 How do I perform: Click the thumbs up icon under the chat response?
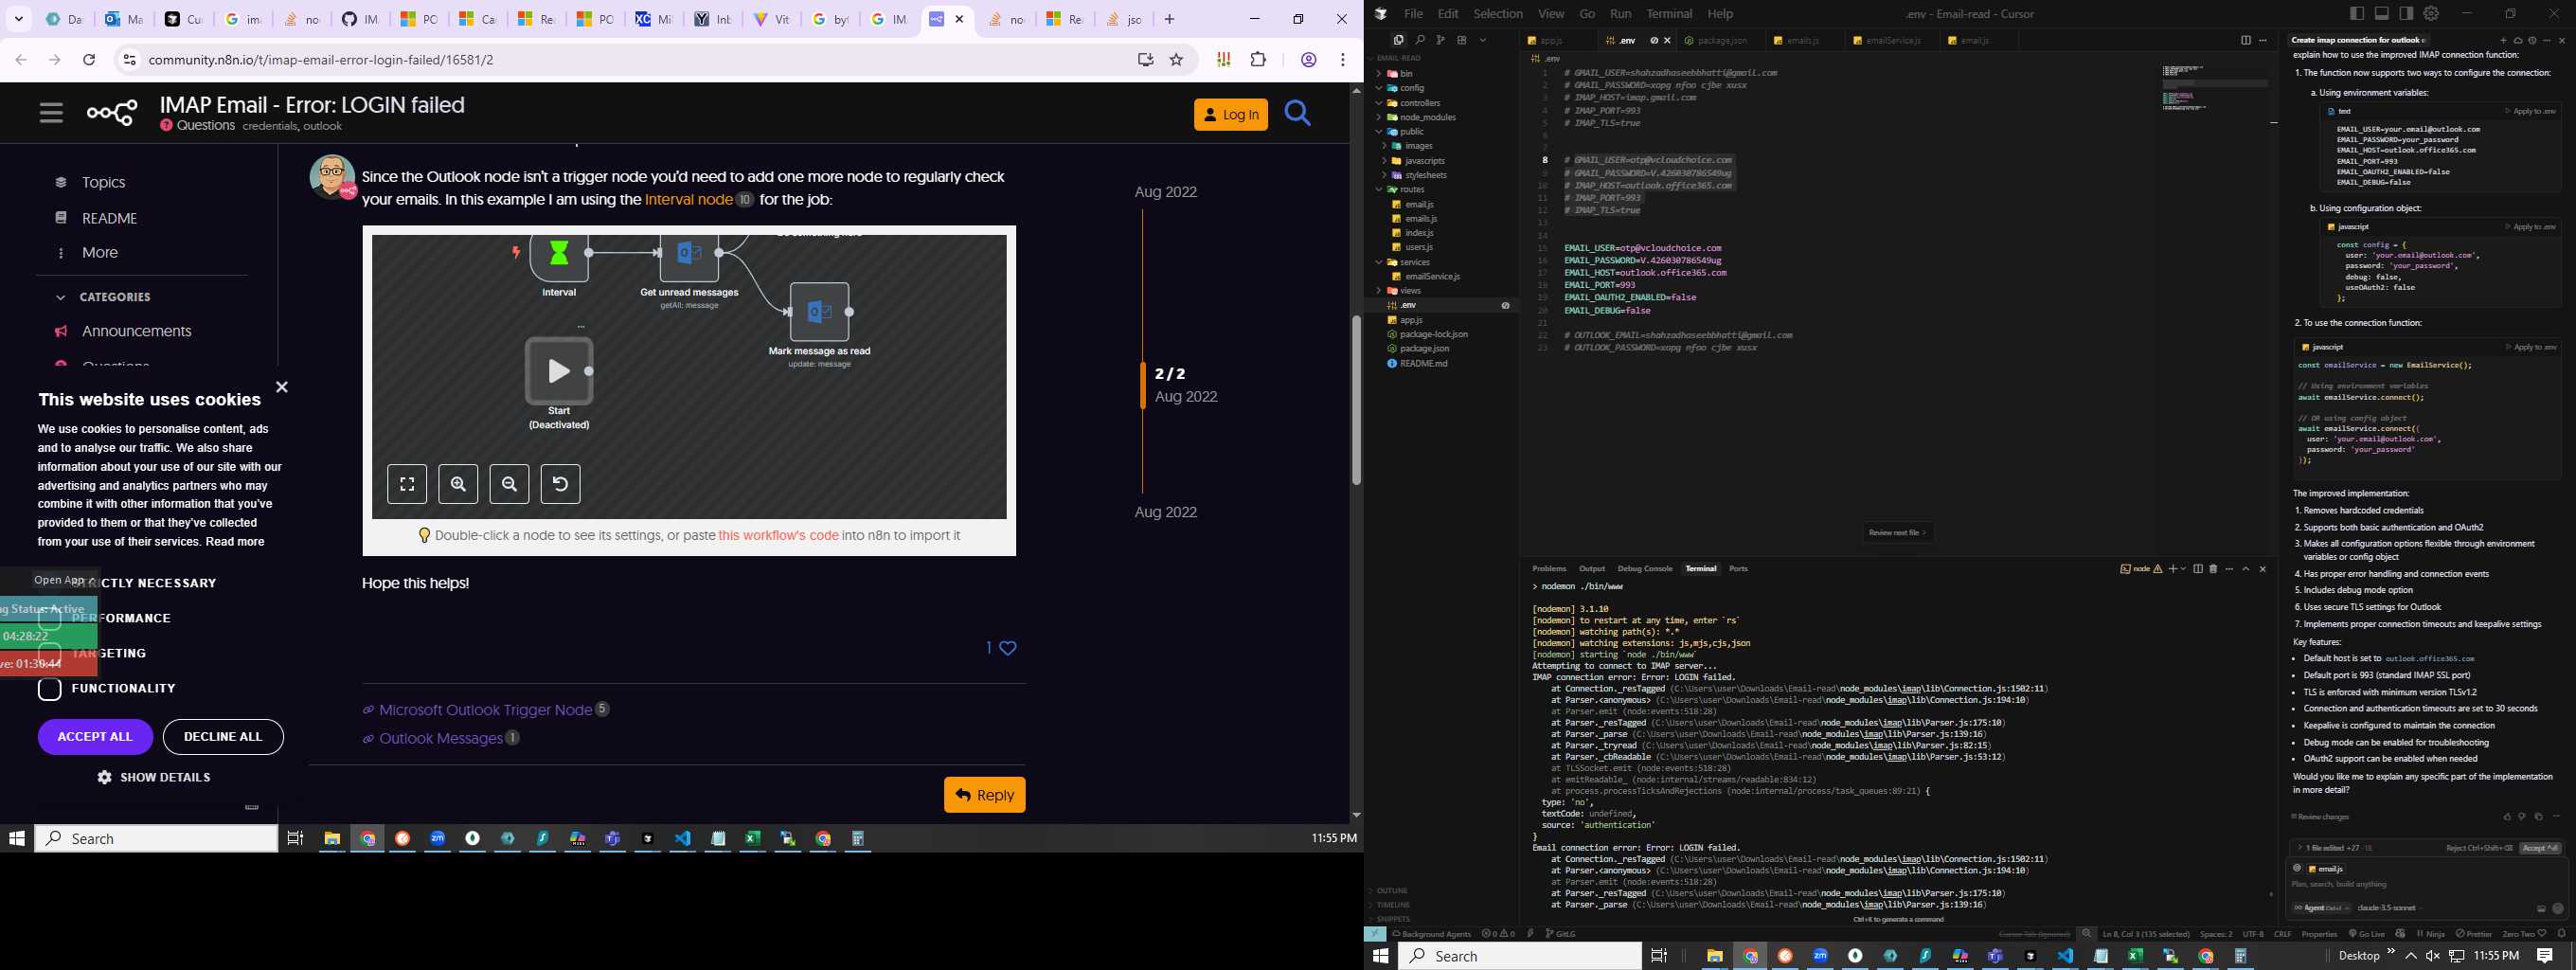coord(2507,817)
